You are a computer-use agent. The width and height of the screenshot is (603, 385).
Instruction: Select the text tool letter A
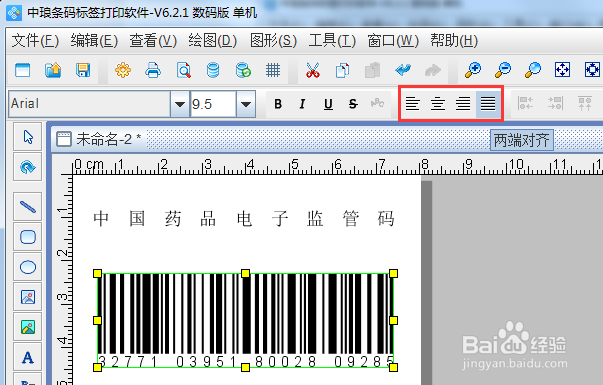[28, 357]
